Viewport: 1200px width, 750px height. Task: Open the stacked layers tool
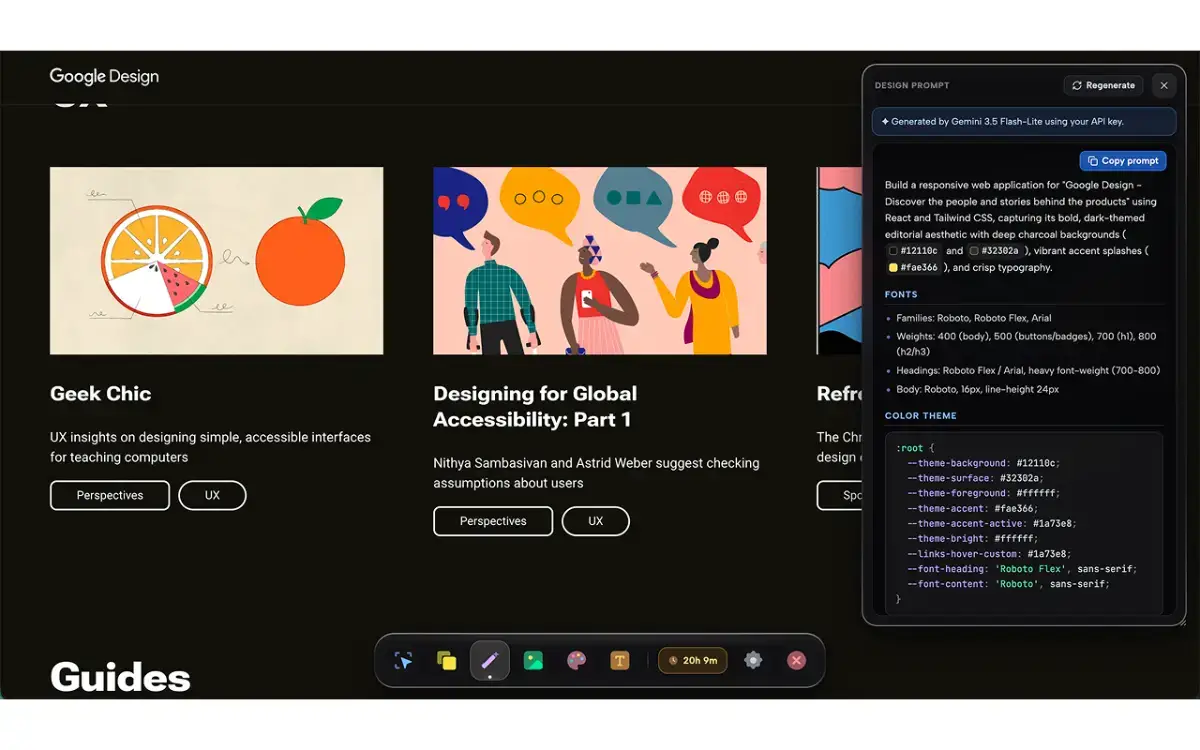click(447, 661)
